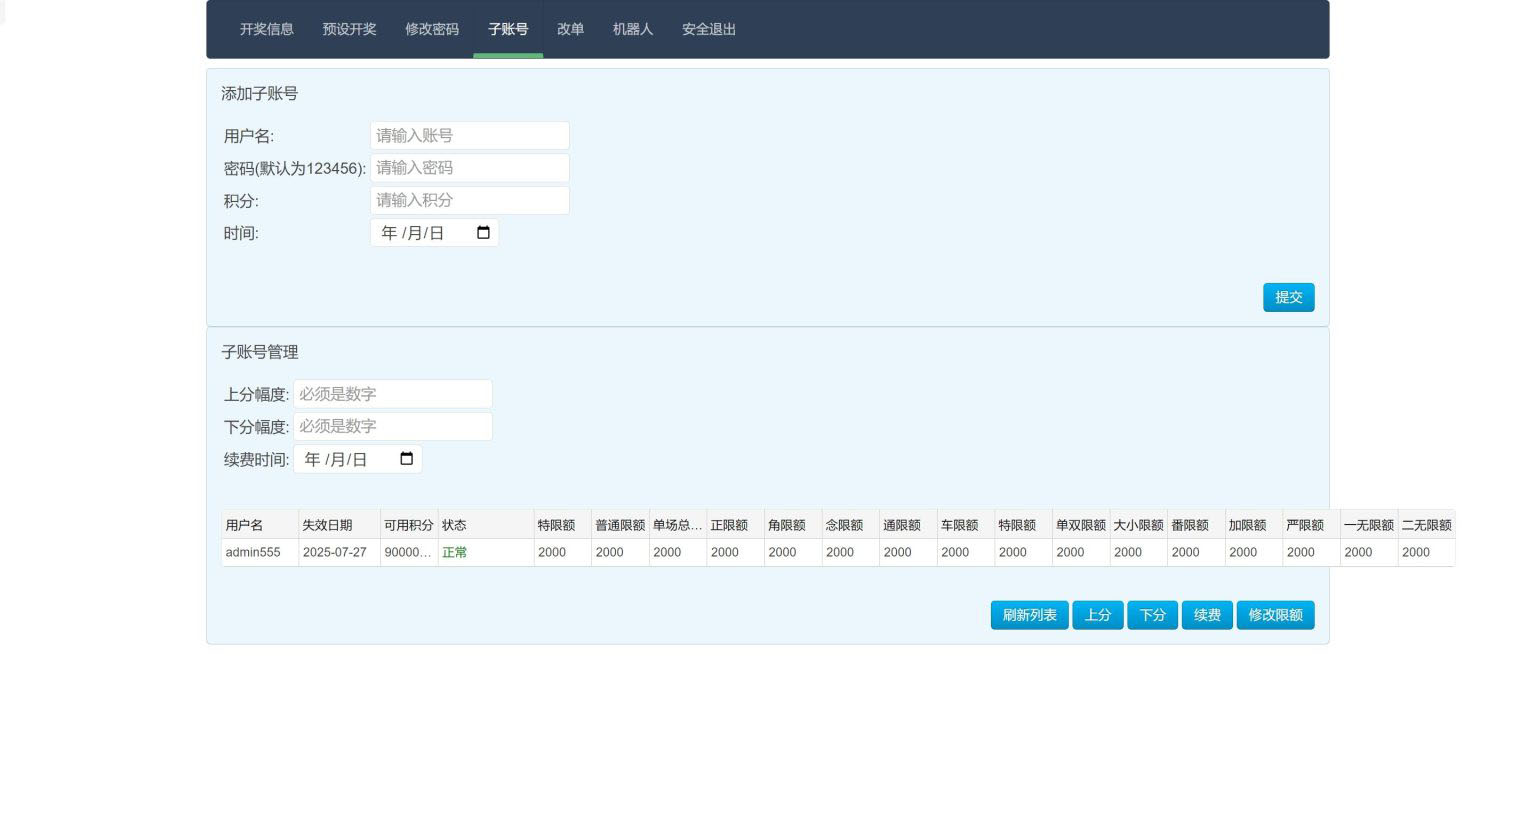Viewport: 1536px width, 823px height.
Task: Click the 上分幅度 number field
Action: click(x=392, y=394)
